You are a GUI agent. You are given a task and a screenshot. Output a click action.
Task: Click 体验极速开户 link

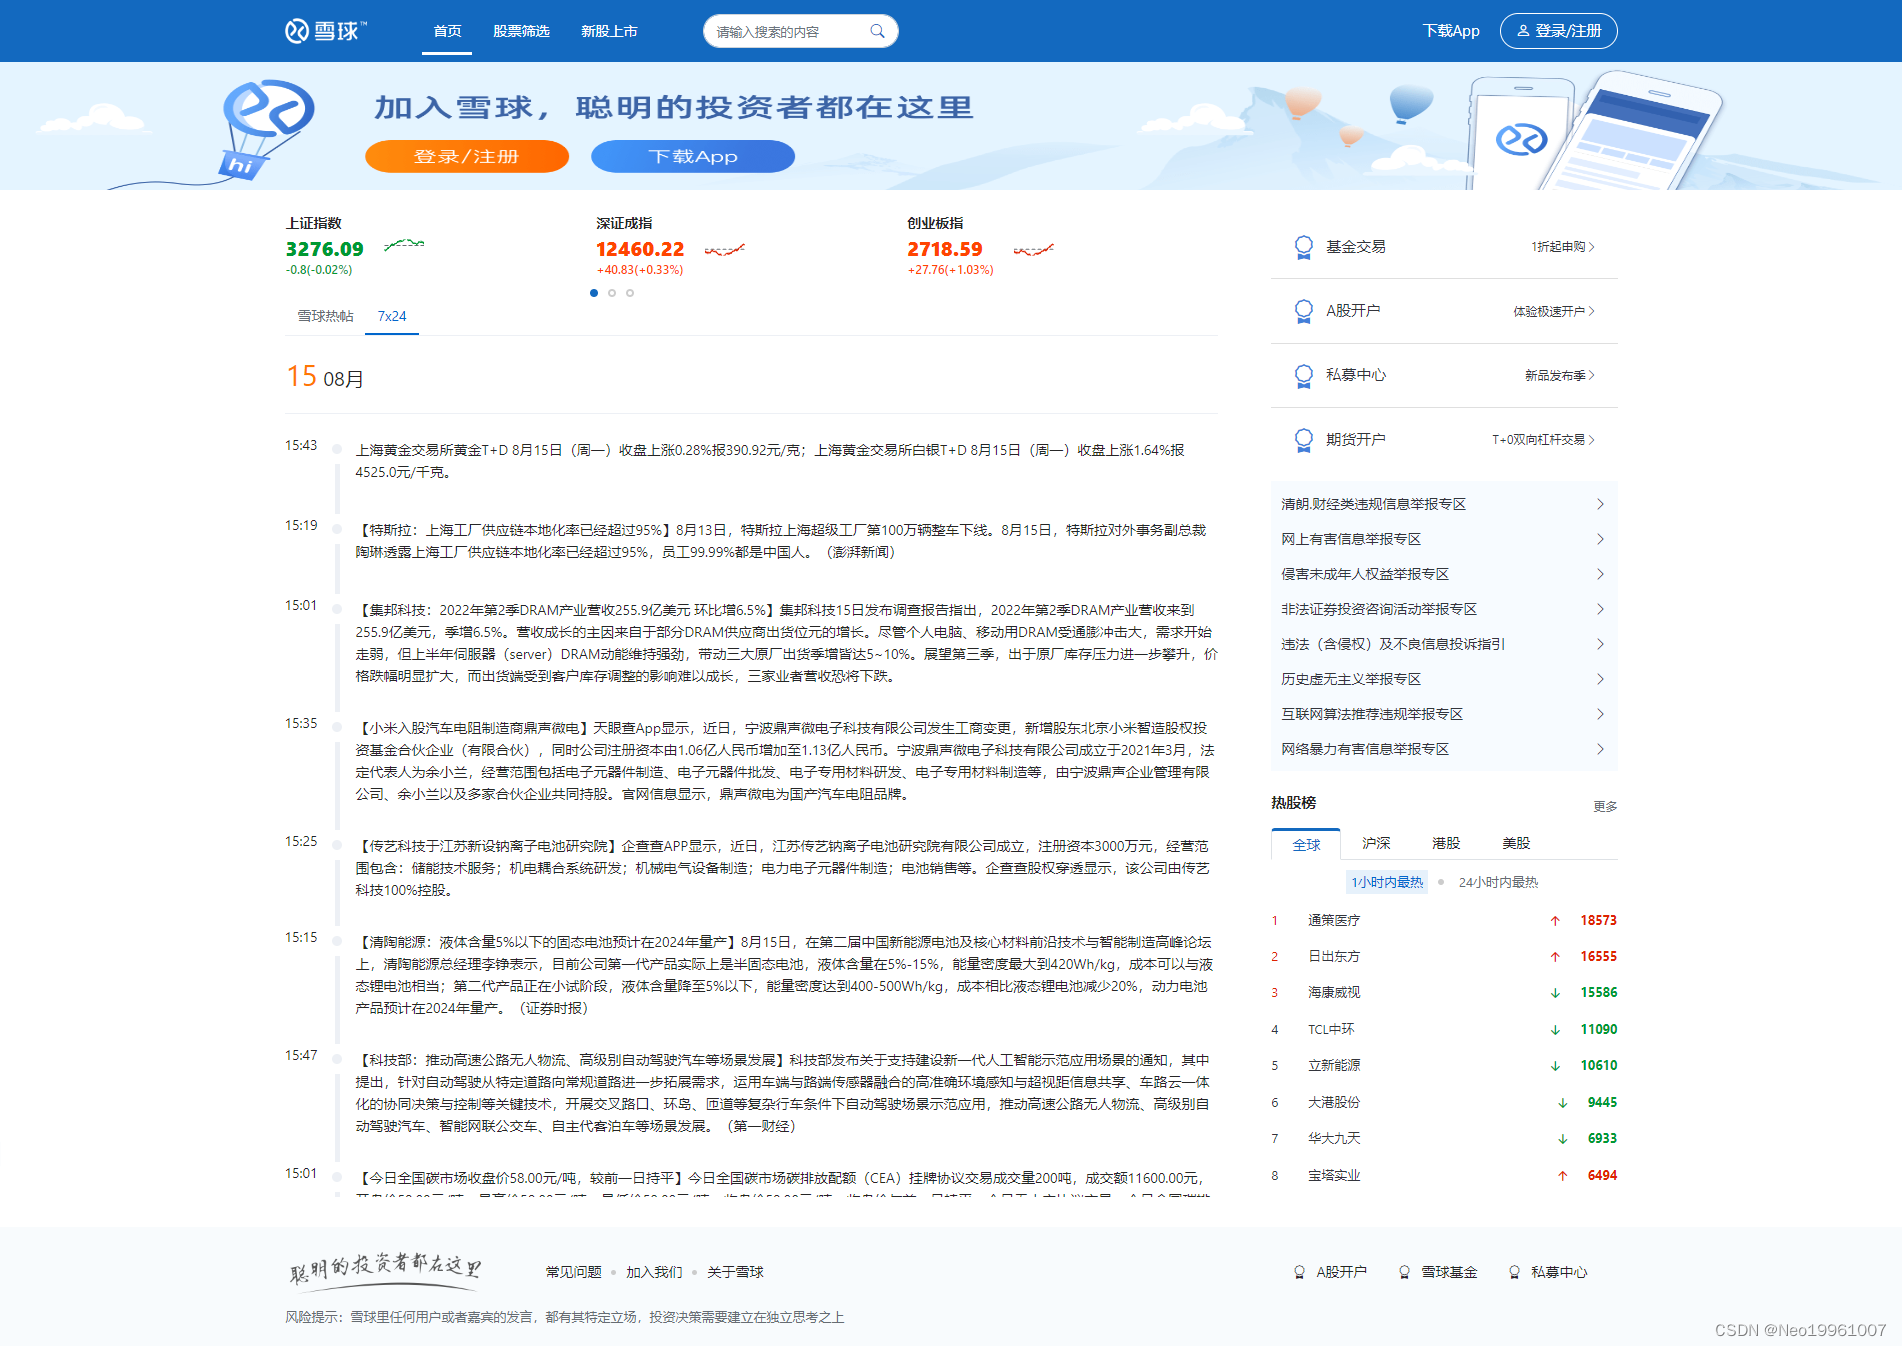point(1554,311)
